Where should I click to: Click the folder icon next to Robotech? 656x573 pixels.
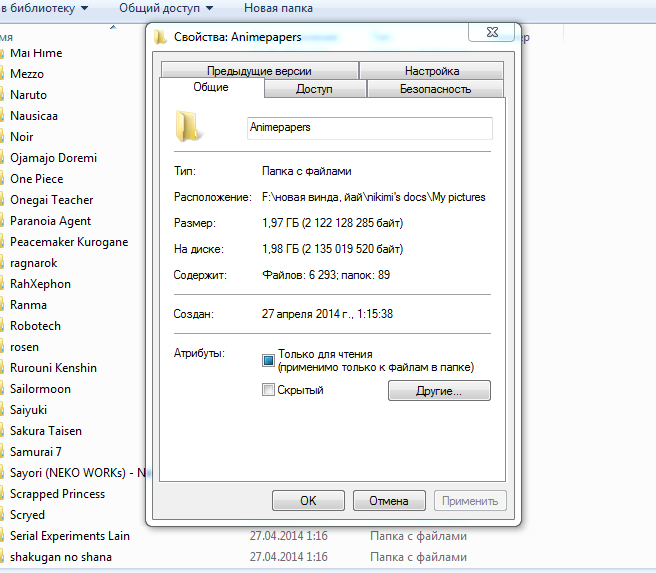tap(3, 326)
